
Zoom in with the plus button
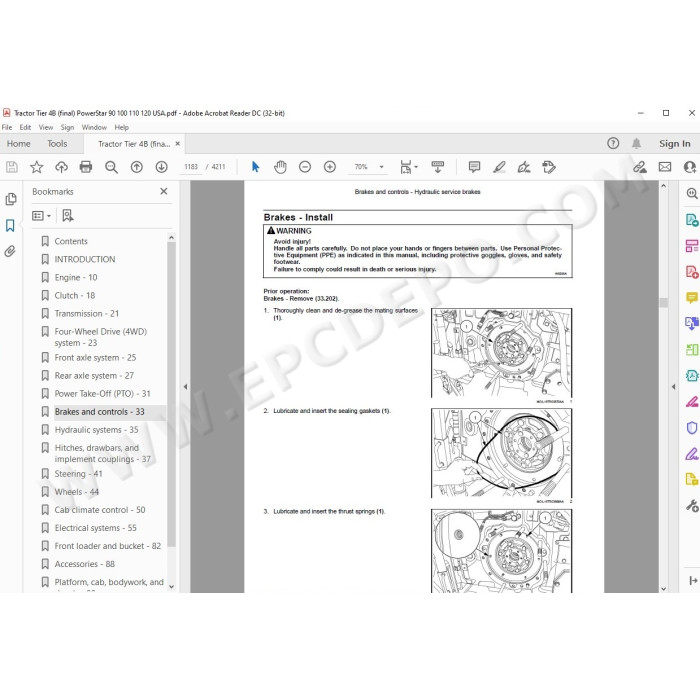tap(330, 167)
